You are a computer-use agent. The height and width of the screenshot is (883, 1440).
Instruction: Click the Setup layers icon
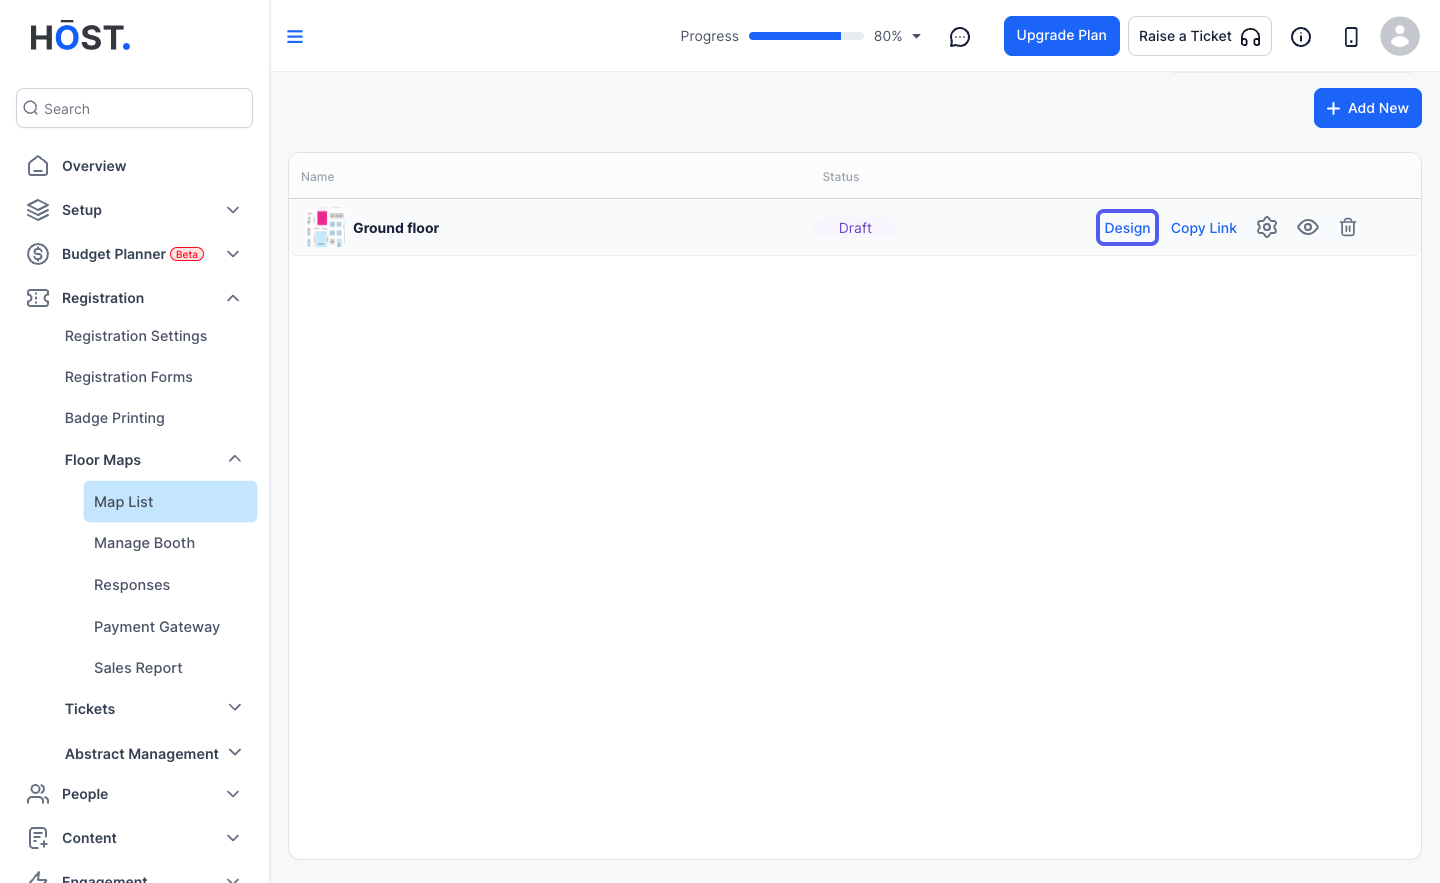click(x=38, y=210)
